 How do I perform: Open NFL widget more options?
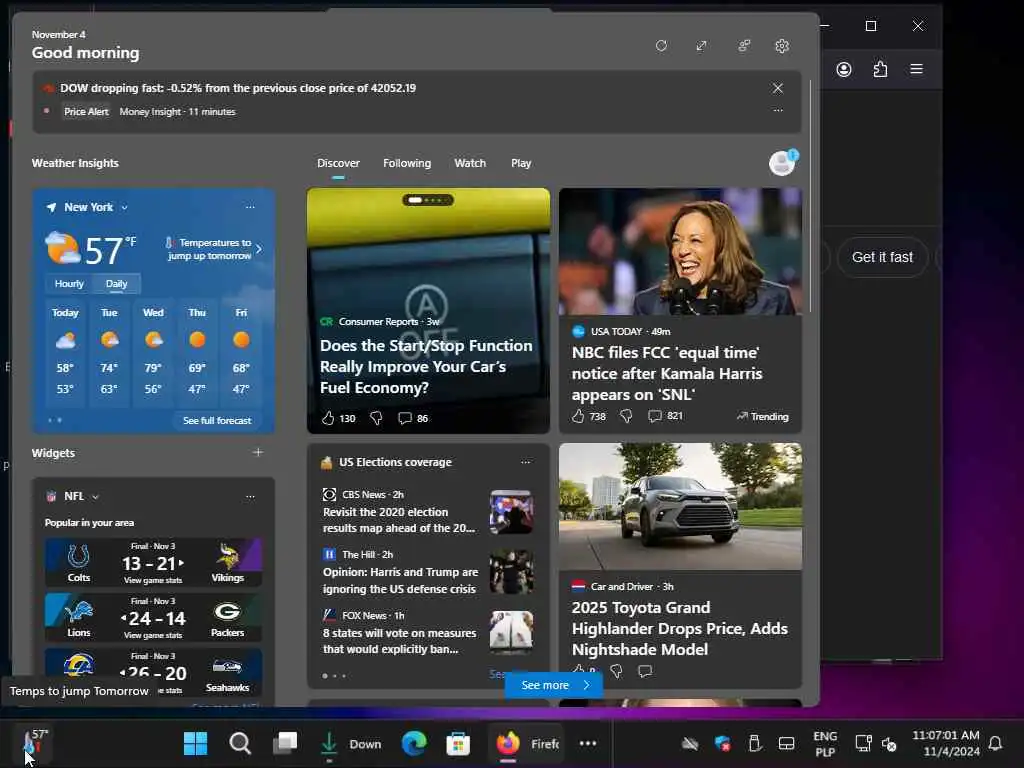coord(250,497)
